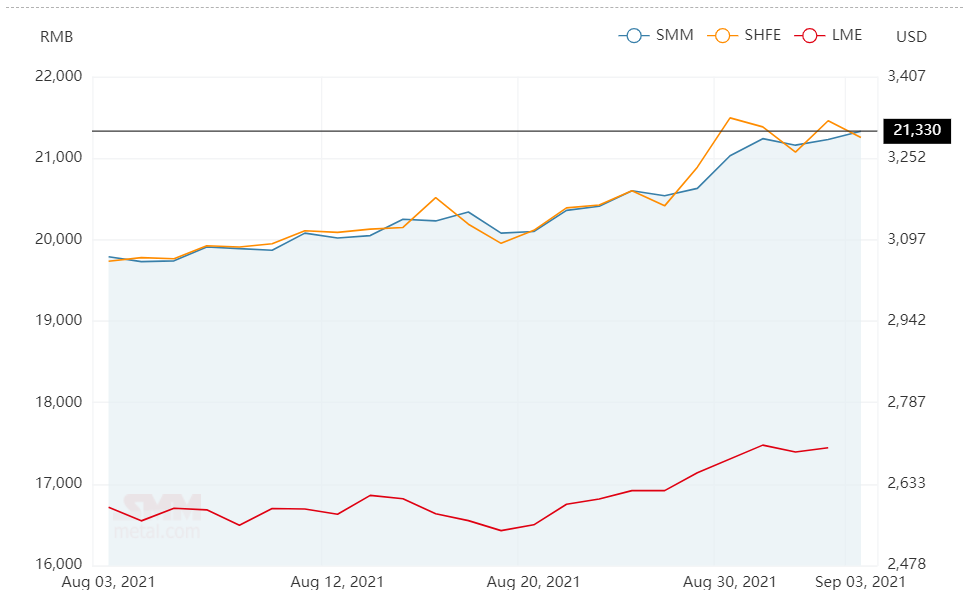Select the Aug 20, 2021 axis label
The image size is (966, 593).
pos(534,582)
